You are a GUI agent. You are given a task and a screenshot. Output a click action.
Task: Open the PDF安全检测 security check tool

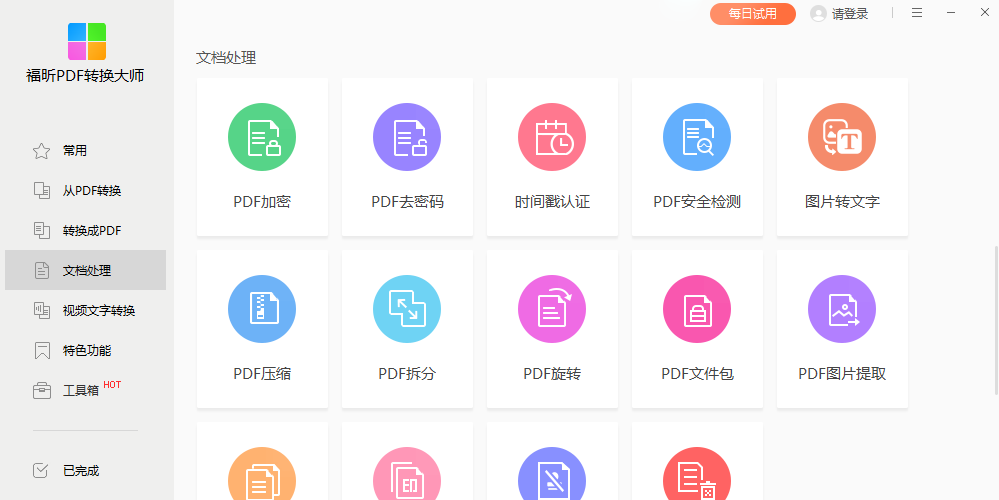(697, 157)
